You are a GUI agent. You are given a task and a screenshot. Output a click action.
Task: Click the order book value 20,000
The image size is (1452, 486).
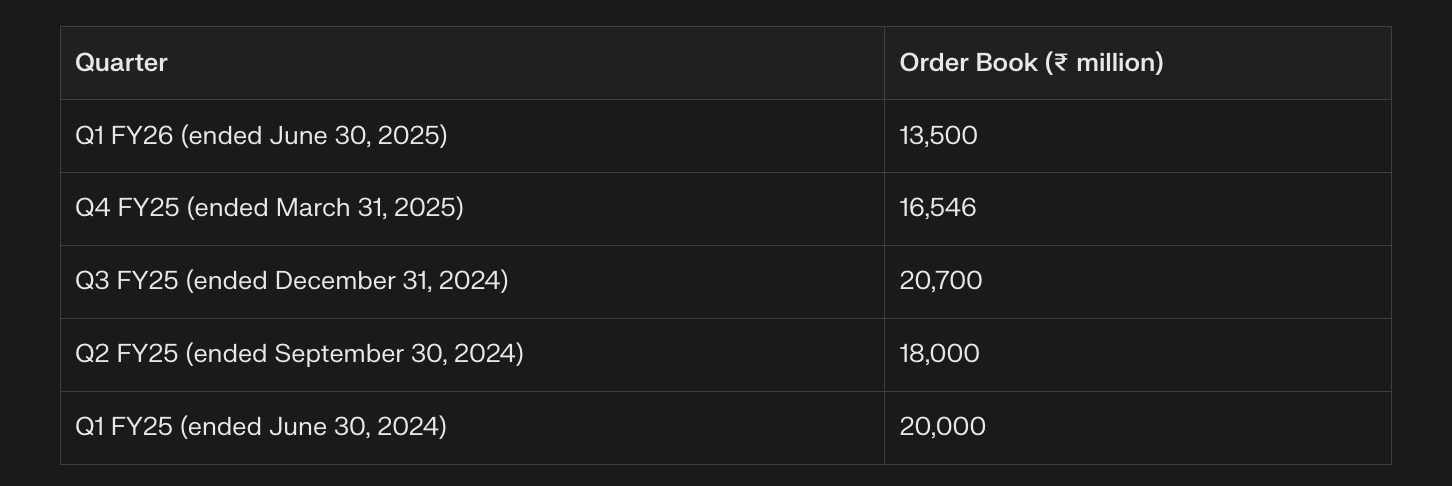(x=942, y=427)
